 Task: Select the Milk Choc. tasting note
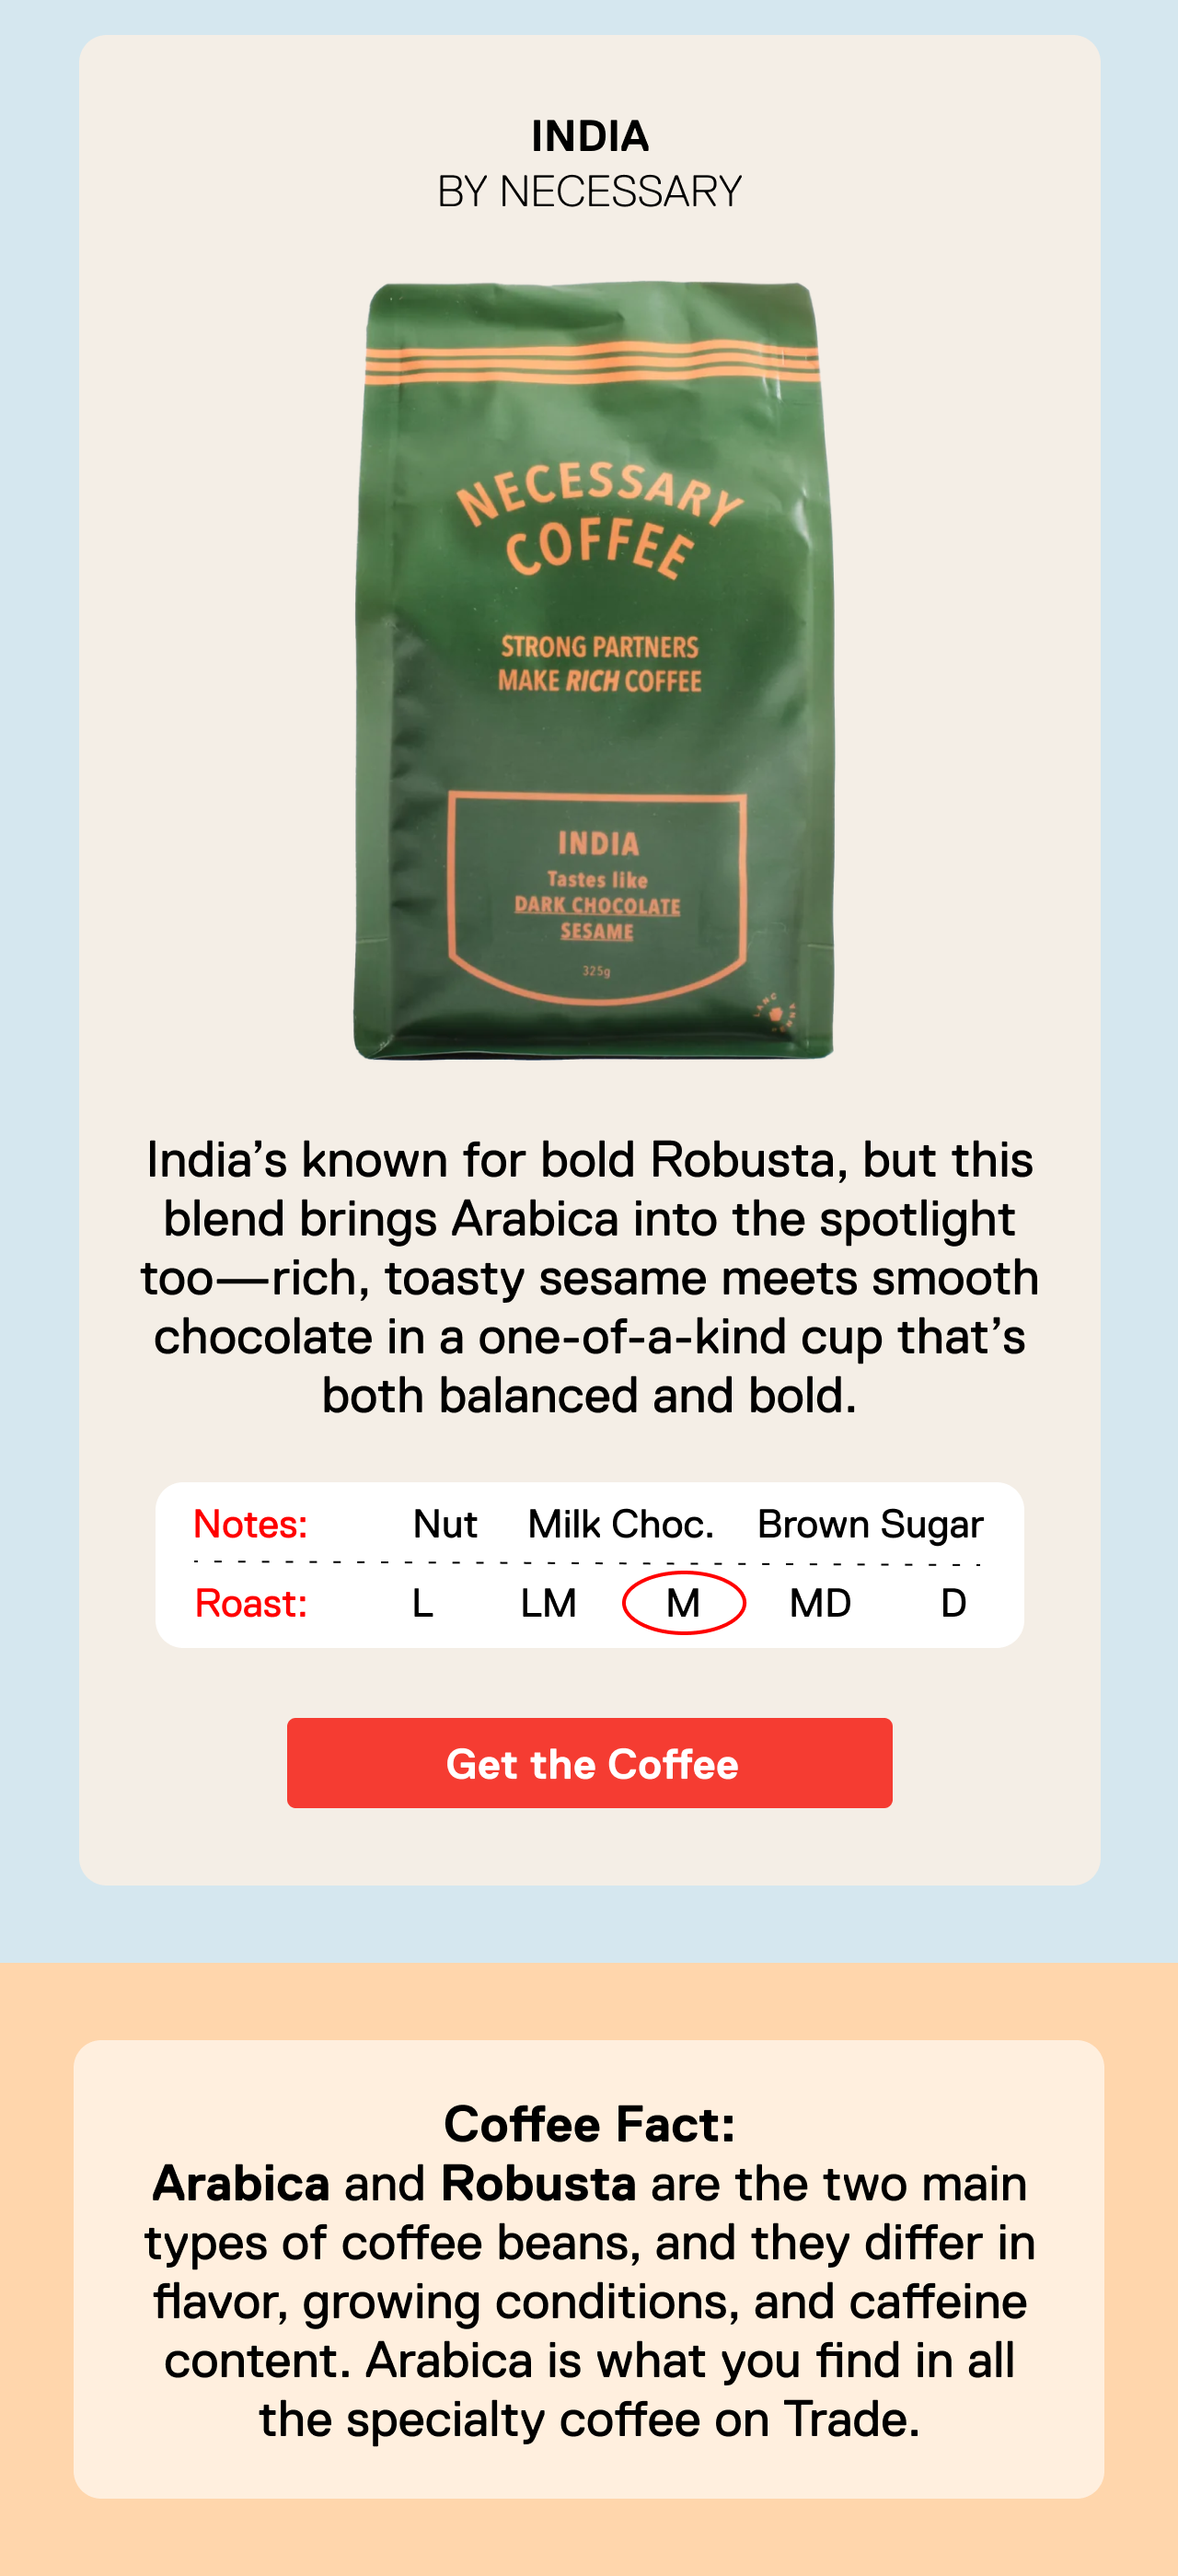[621, 1524]
